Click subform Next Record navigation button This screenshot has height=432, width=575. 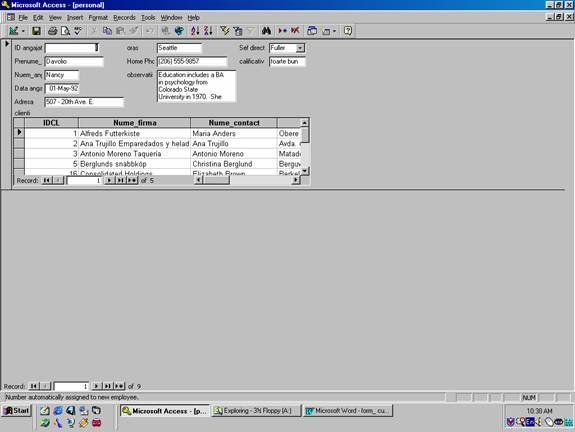109,180
